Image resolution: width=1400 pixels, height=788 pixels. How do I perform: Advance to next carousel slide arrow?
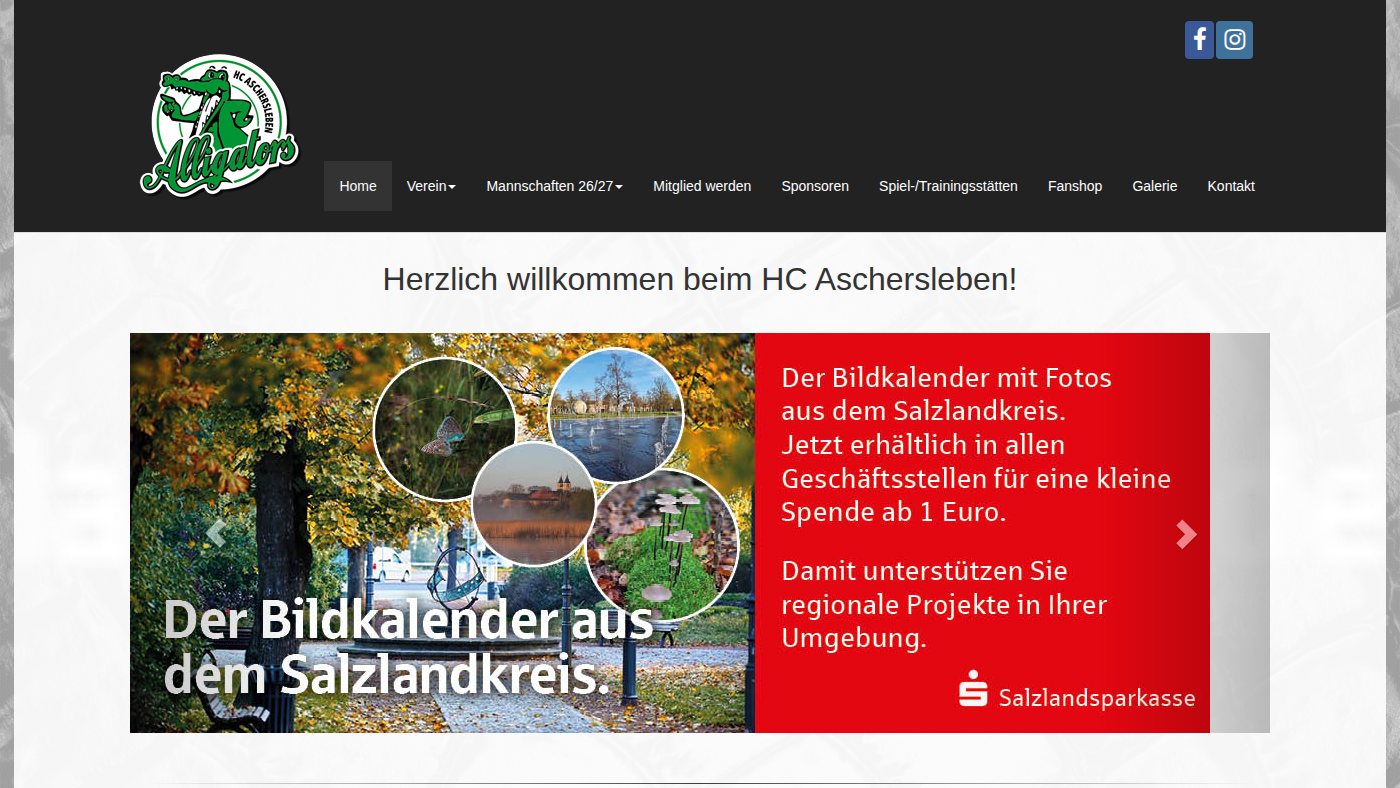[x=1186, y=534]
